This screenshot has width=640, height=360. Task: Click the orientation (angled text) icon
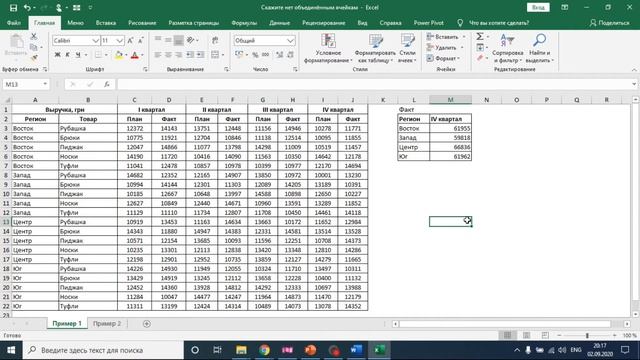[190, 40]
